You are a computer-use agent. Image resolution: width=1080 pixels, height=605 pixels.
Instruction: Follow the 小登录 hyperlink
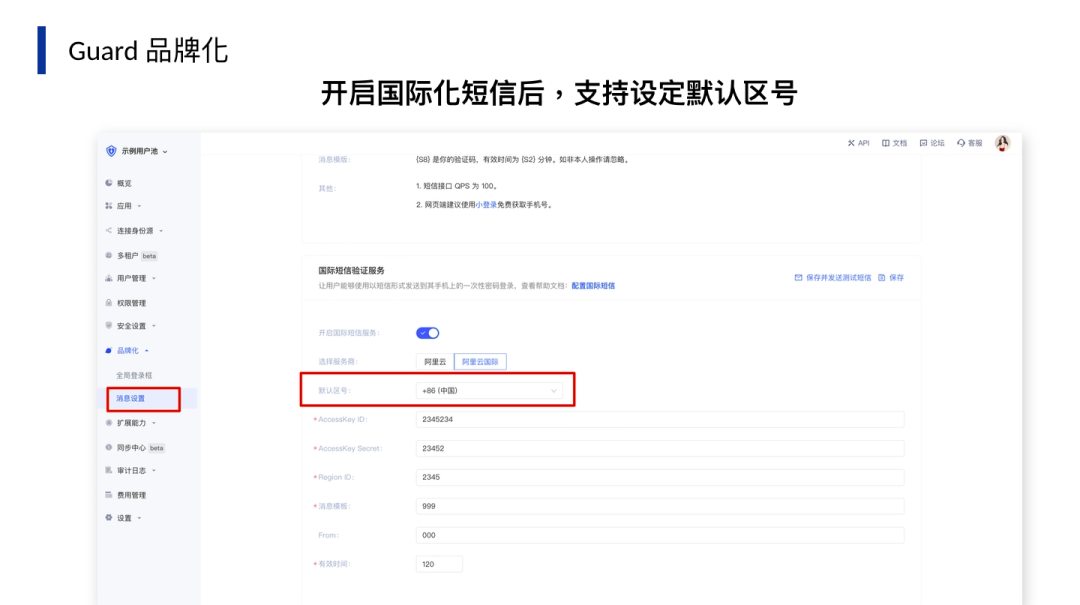tap(486, 205)
